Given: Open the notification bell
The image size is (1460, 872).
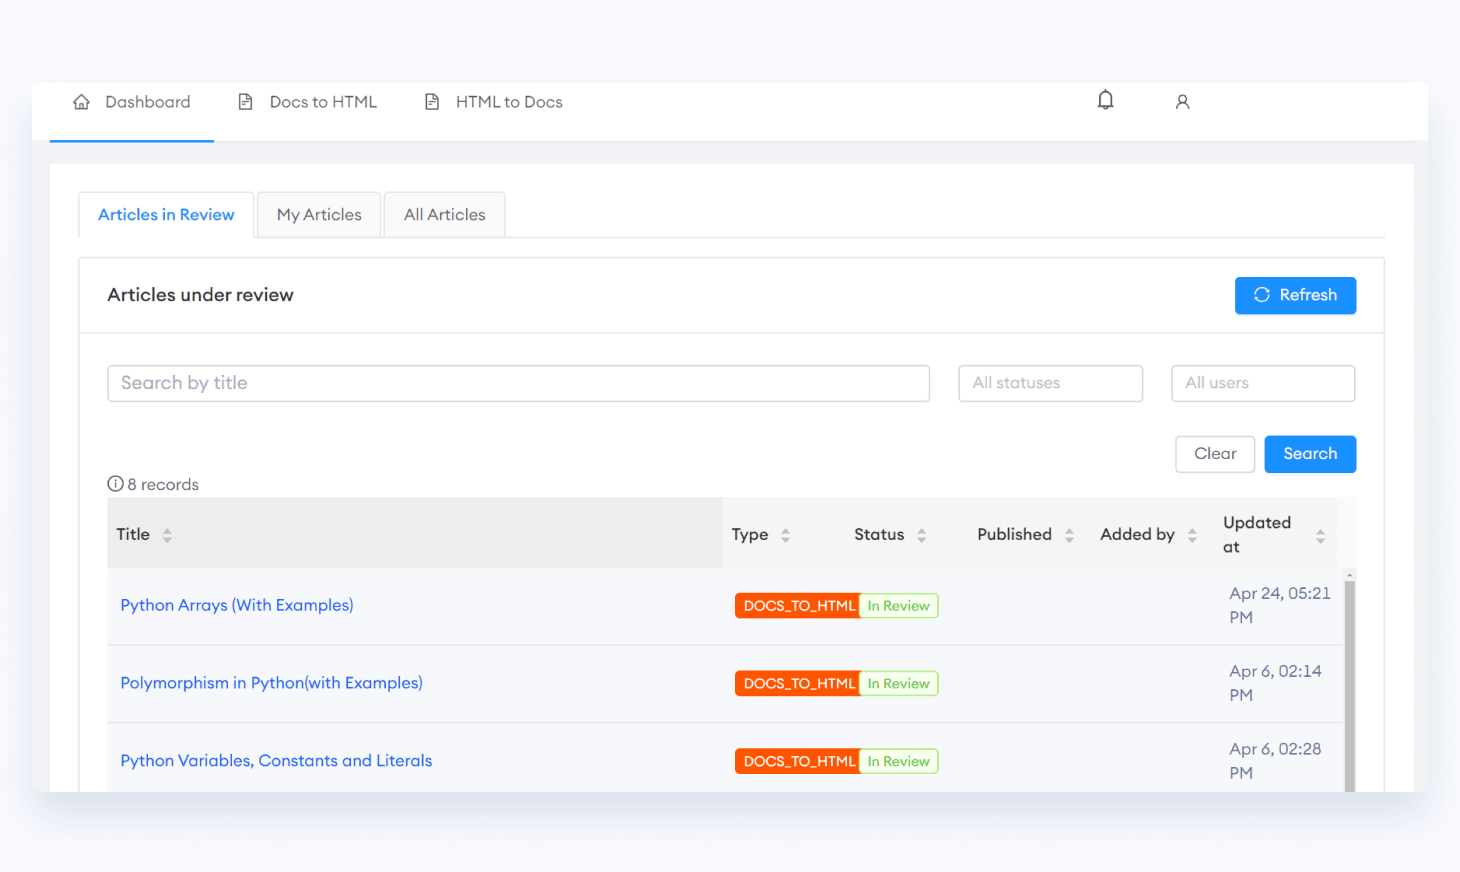Looking at the screenshot, I should (1105, 100).
